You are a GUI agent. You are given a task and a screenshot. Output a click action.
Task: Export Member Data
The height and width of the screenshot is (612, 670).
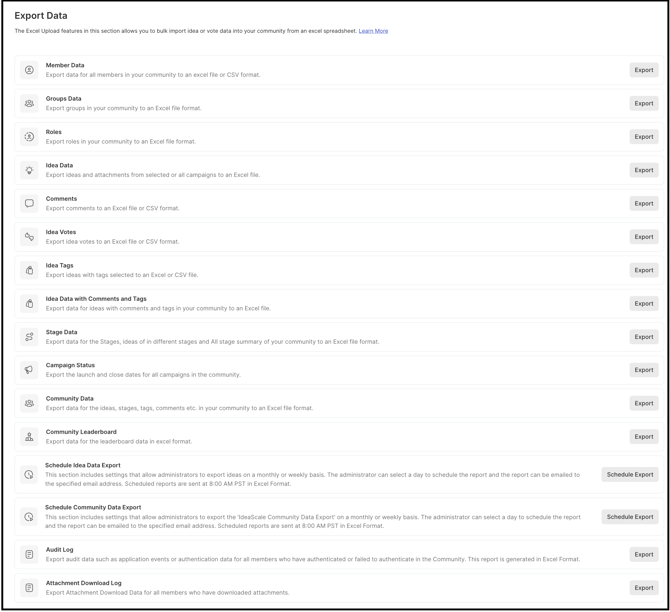pyautogui.click(x=643, y=70)
